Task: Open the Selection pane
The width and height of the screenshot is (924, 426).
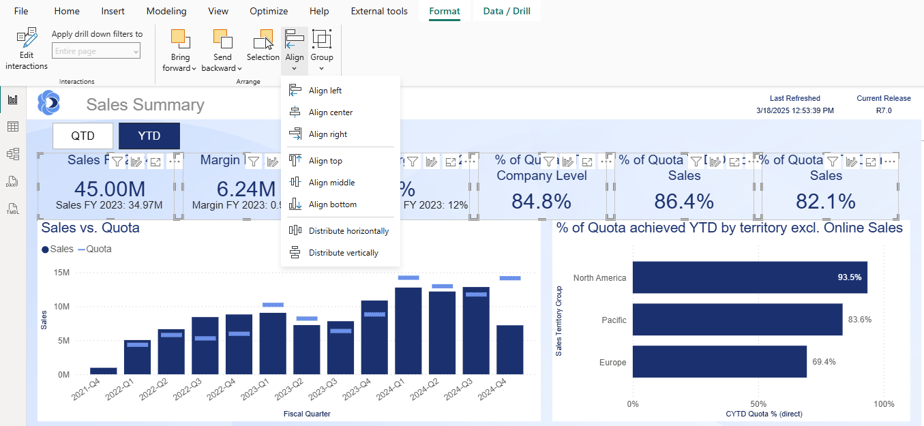Action: [x=263, y=46]
